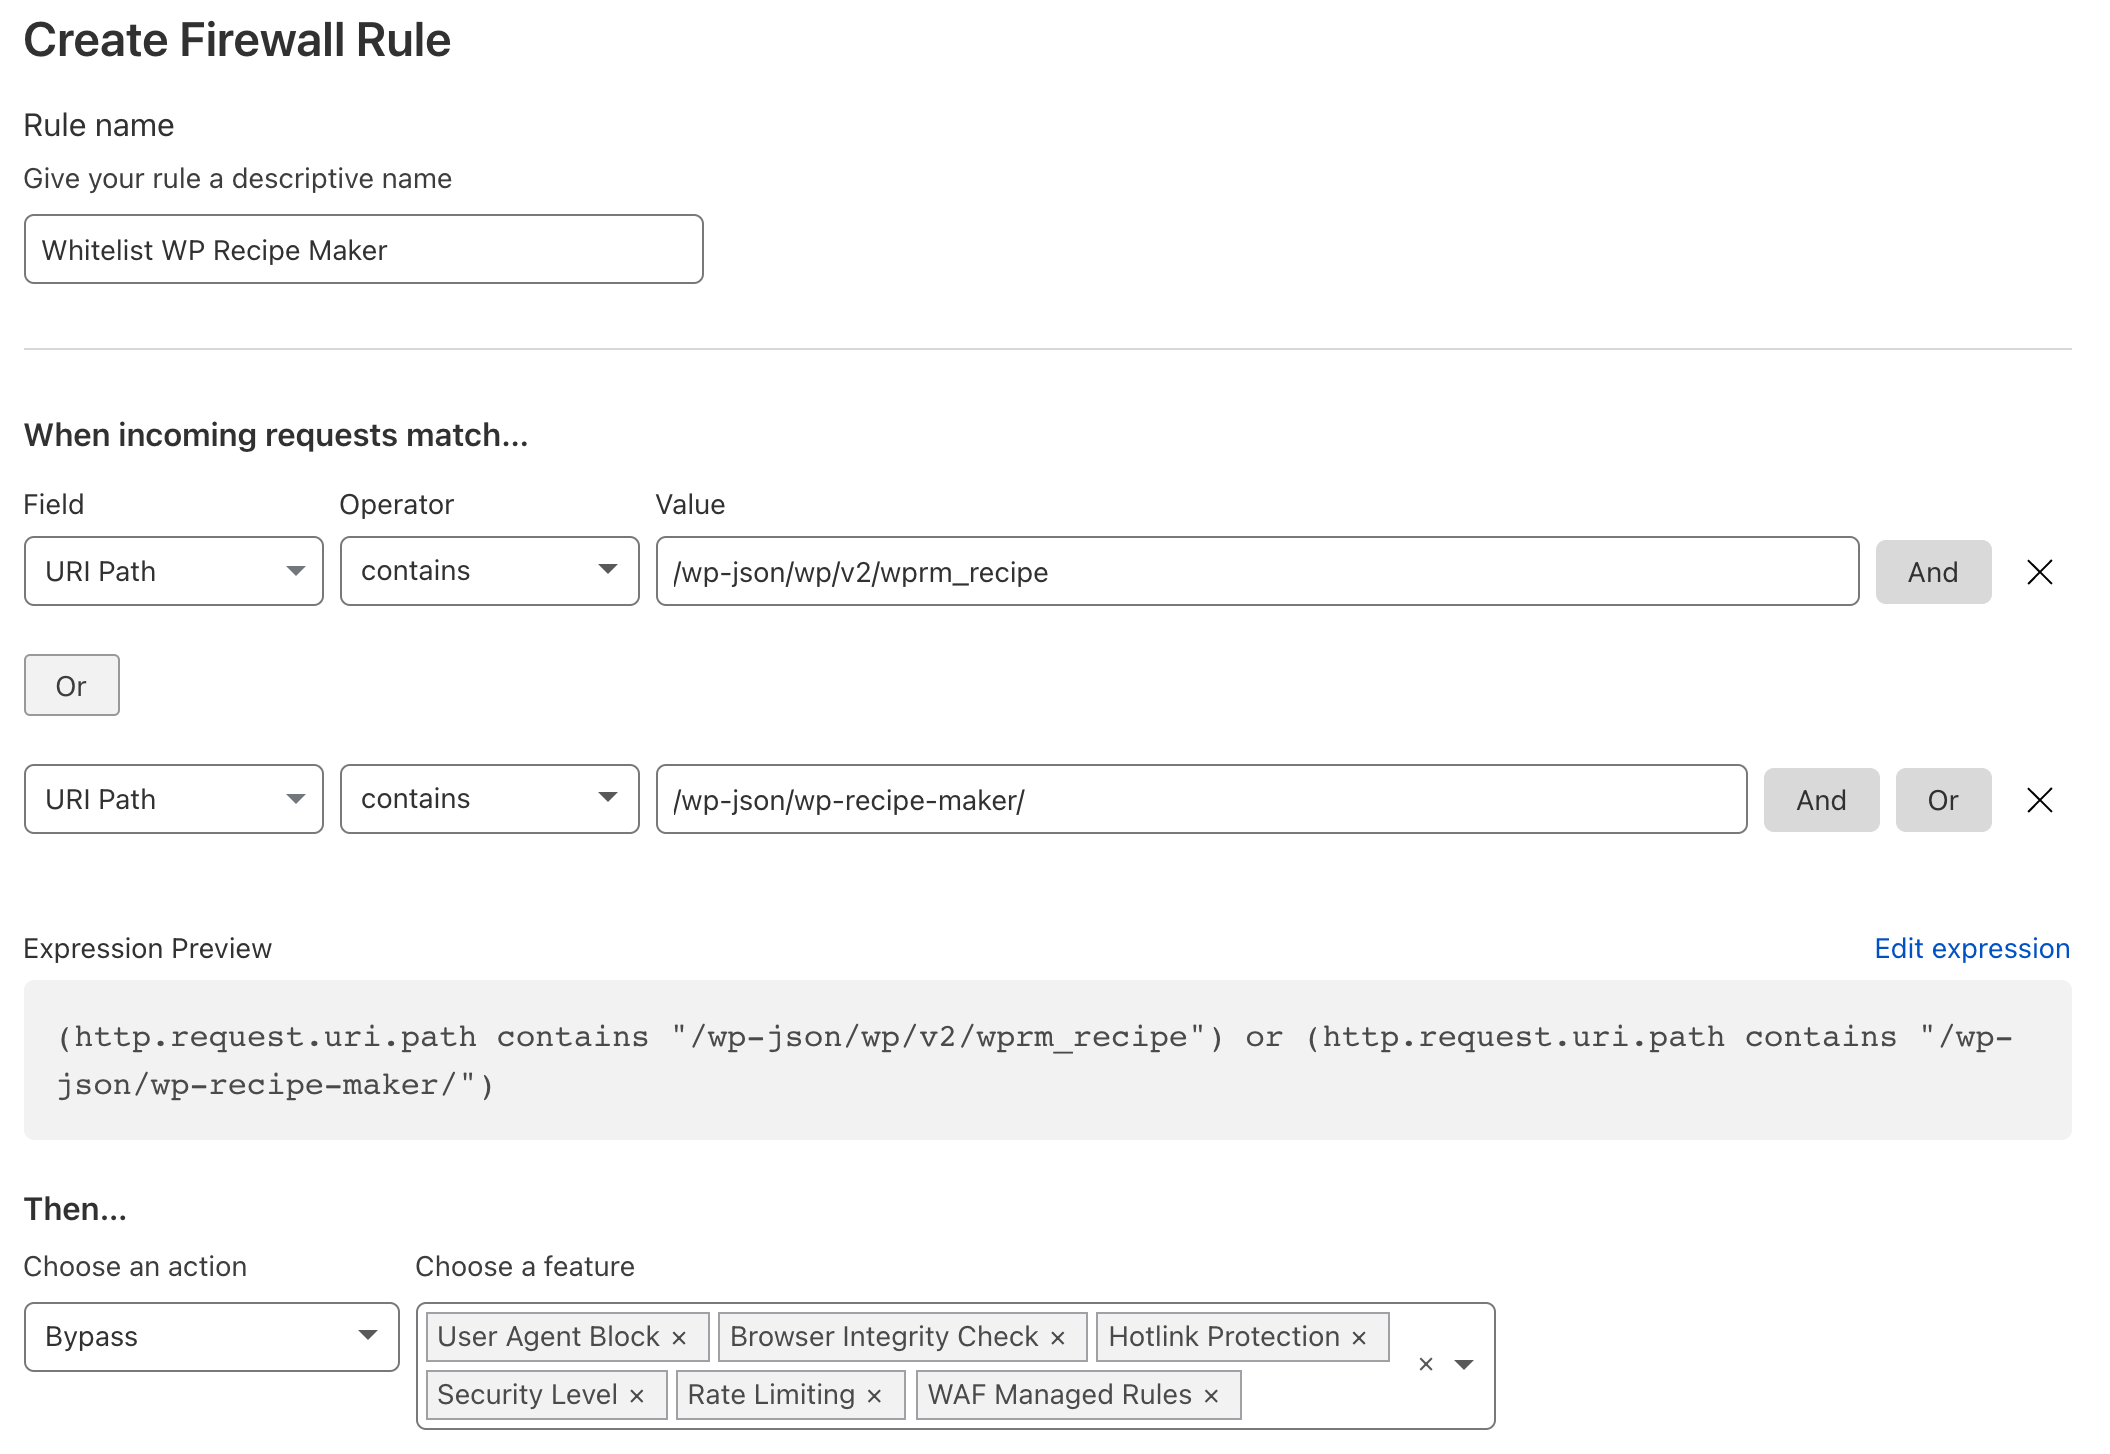Click the Create Firewall Rule heading
The height and width of the screenshot is (1454, 2110).
[x=237, y=40]
